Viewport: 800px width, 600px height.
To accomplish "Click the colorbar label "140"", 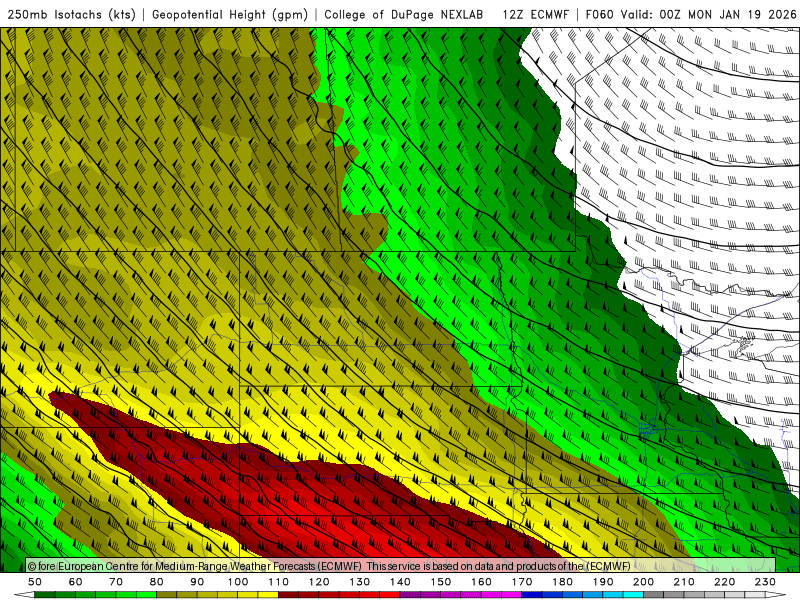I will click(x=400, y=582).
